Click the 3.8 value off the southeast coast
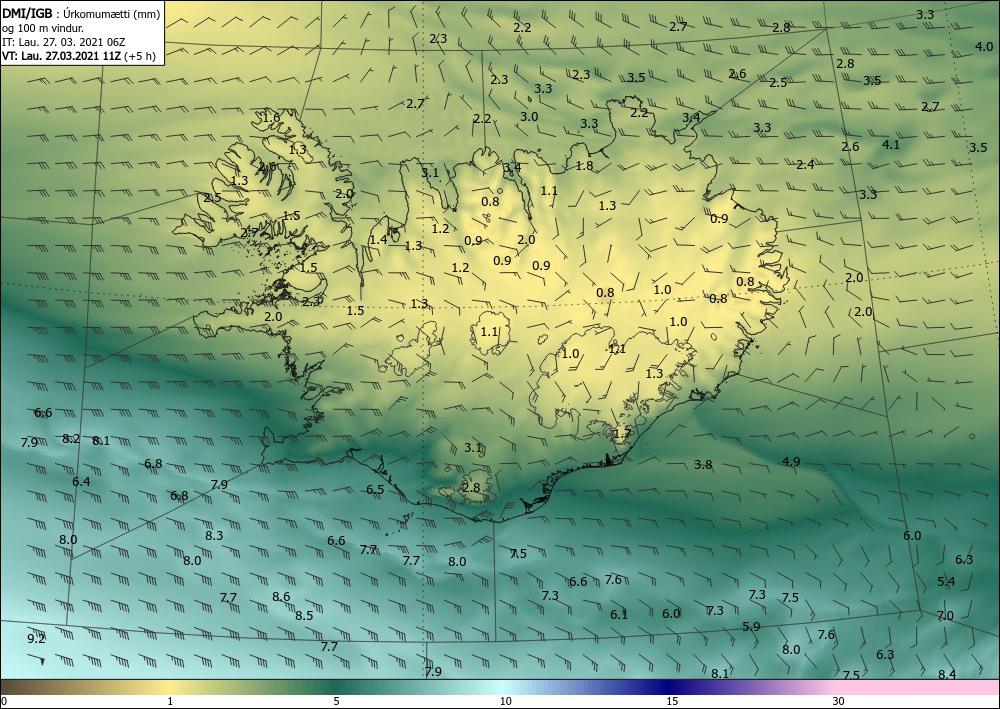1000x709 pixels. coord(703,465)
